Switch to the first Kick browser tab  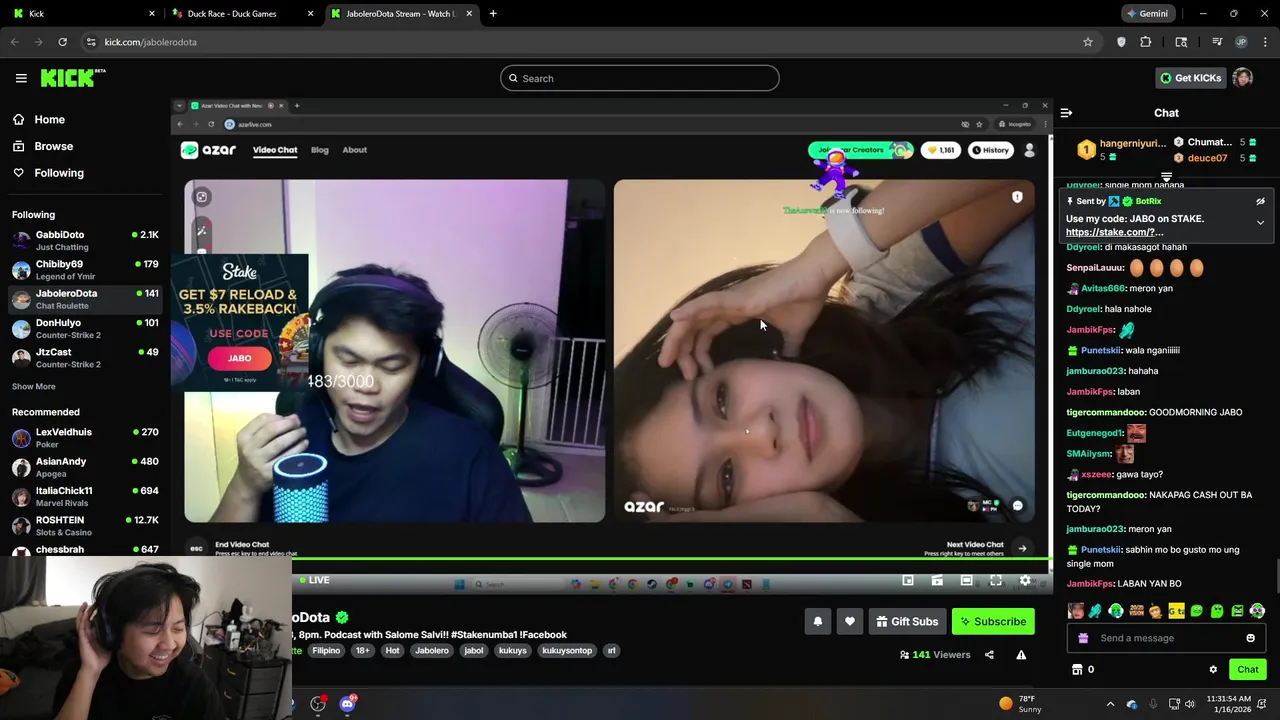[82, 14]
